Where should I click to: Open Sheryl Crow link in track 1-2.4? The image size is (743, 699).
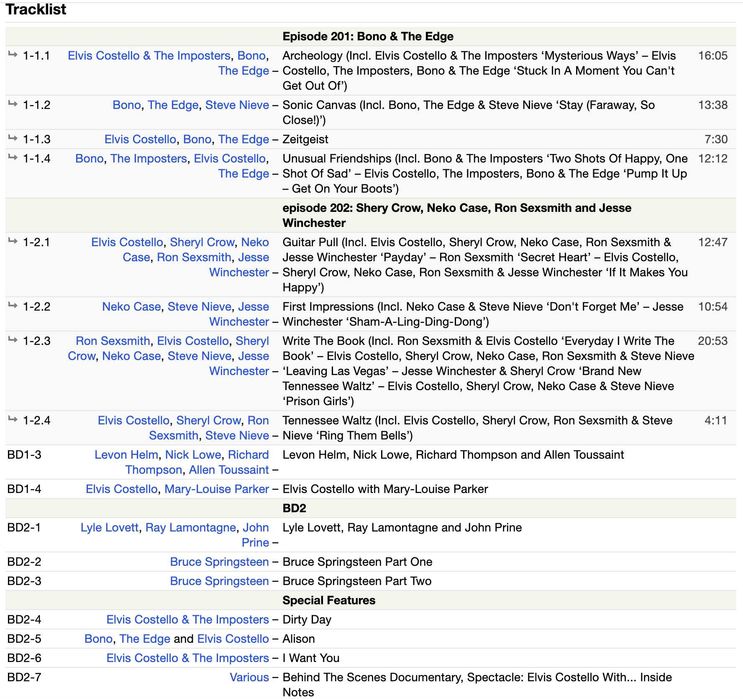208,420
